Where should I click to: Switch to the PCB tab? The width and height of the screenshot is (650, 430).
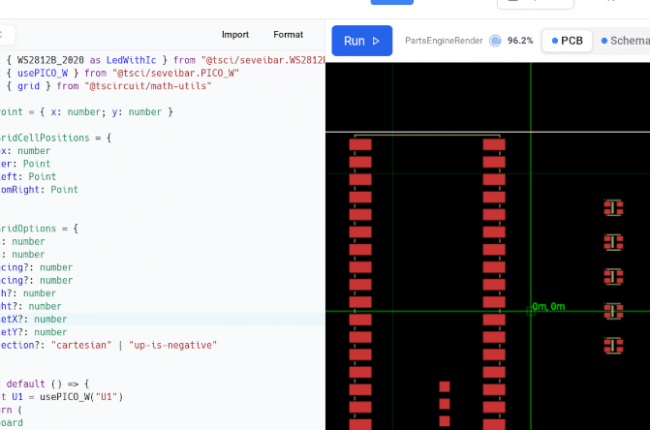(567, 41)
